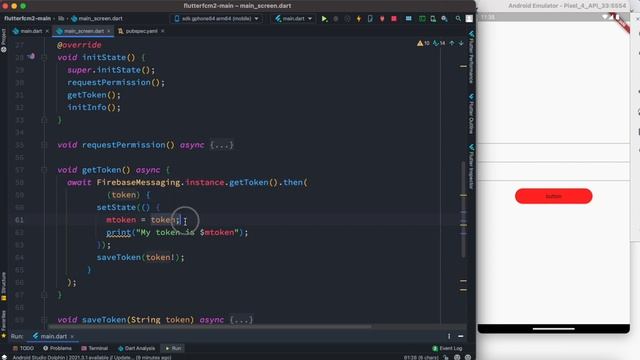Click the horizontal scrollbar under the editor
The width and height of the screenshot is (640, 360).
pos(210,327)
